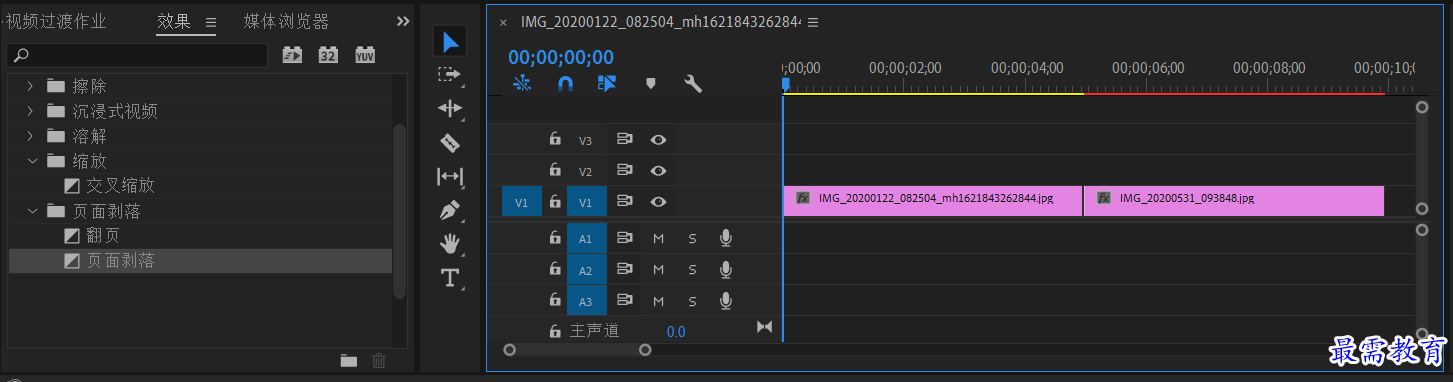Toggle sync lock on A1 track
The width and height of the screenshot is (1453, 382).
coord(625,238)
